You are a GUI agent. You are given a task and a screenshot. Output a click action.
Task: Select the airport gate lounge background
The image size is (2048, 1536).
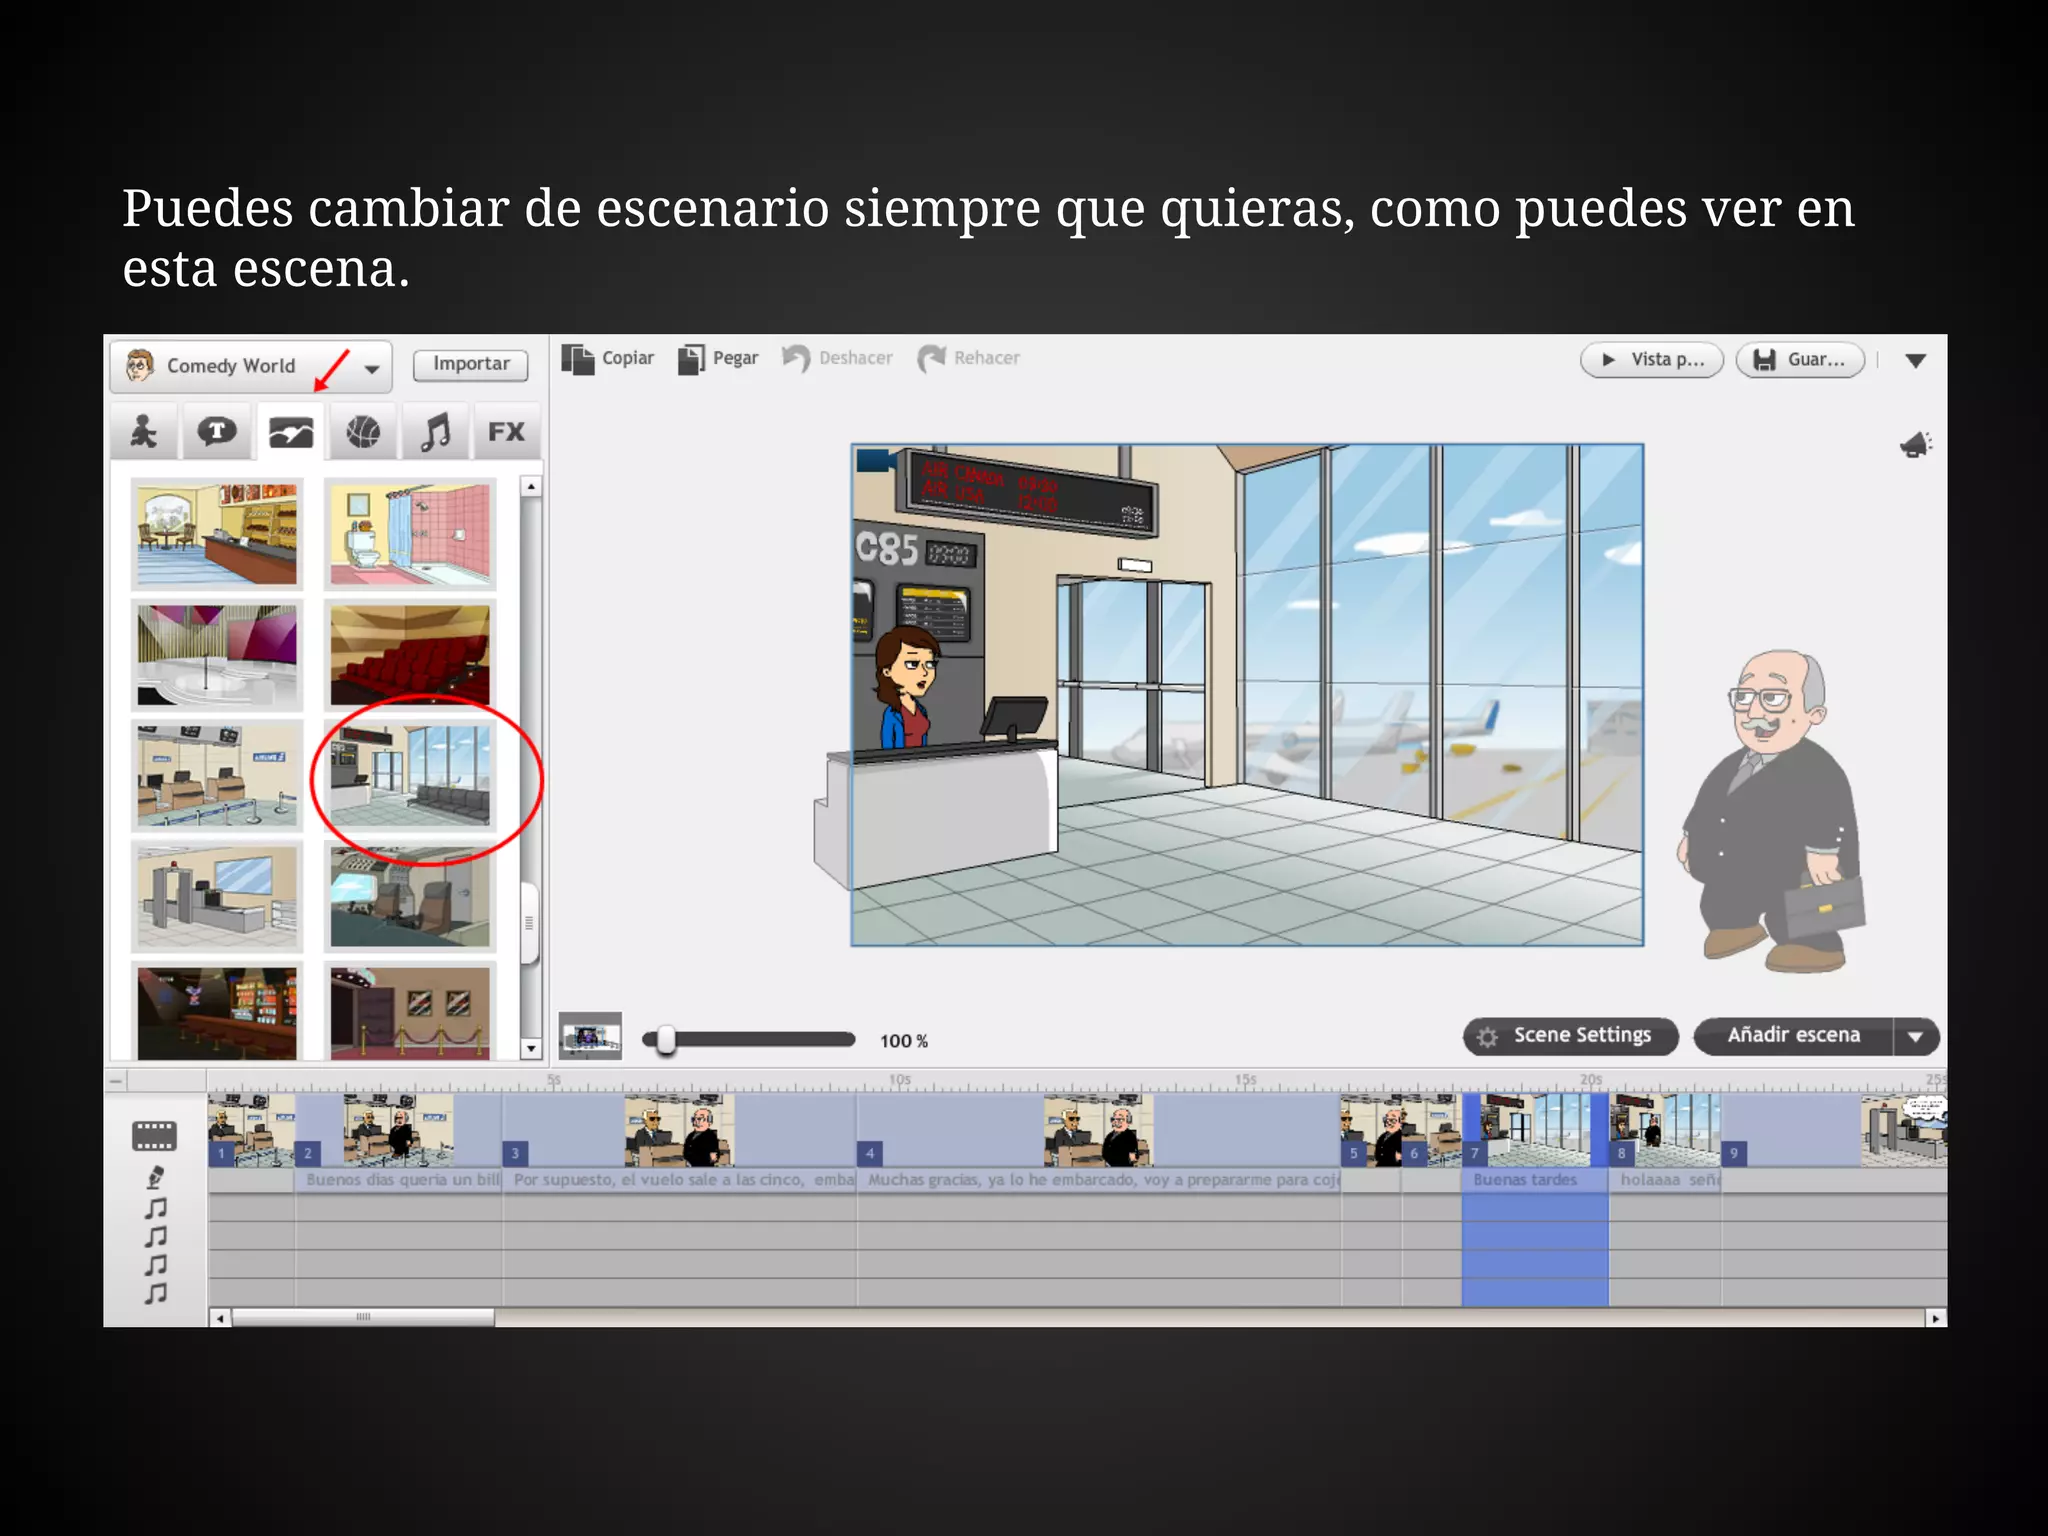tap(410, 776)
